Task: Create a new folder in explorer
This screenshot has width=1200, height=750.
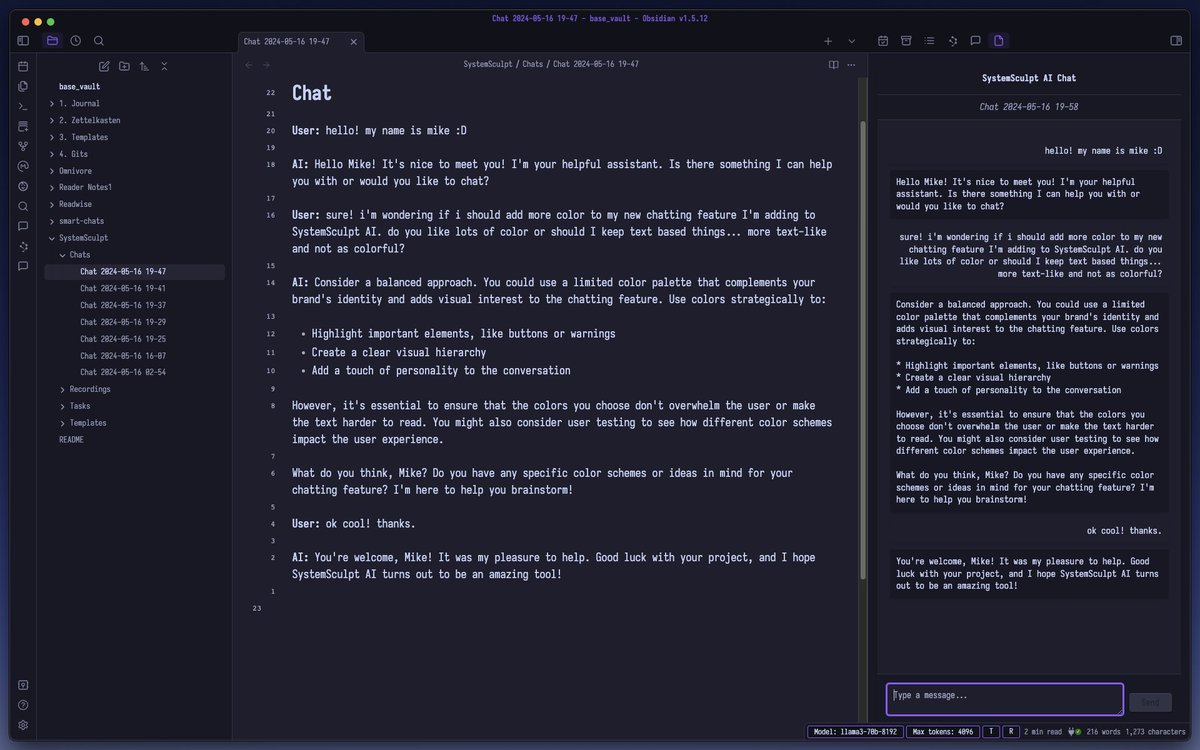Action: point(124,66)
